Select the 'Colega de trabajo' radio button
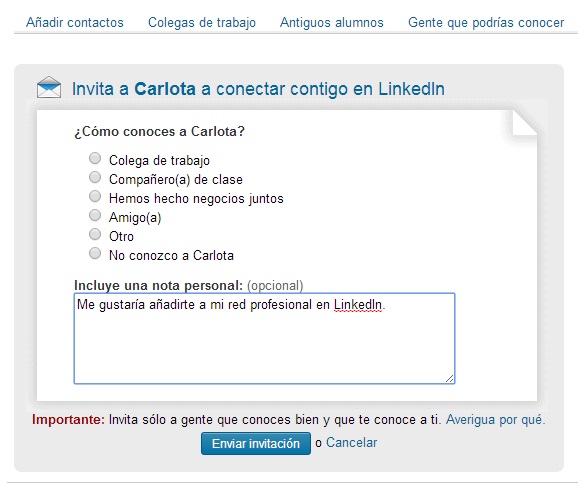 coord(95,159)
